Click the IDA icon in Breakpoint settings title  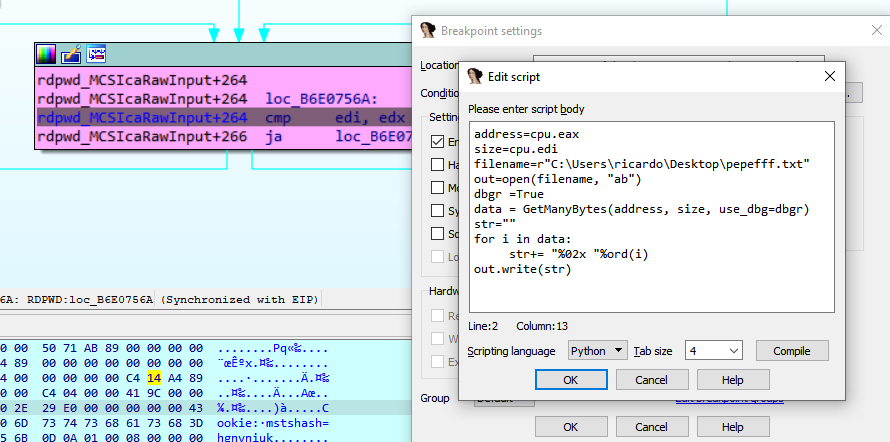428,31
